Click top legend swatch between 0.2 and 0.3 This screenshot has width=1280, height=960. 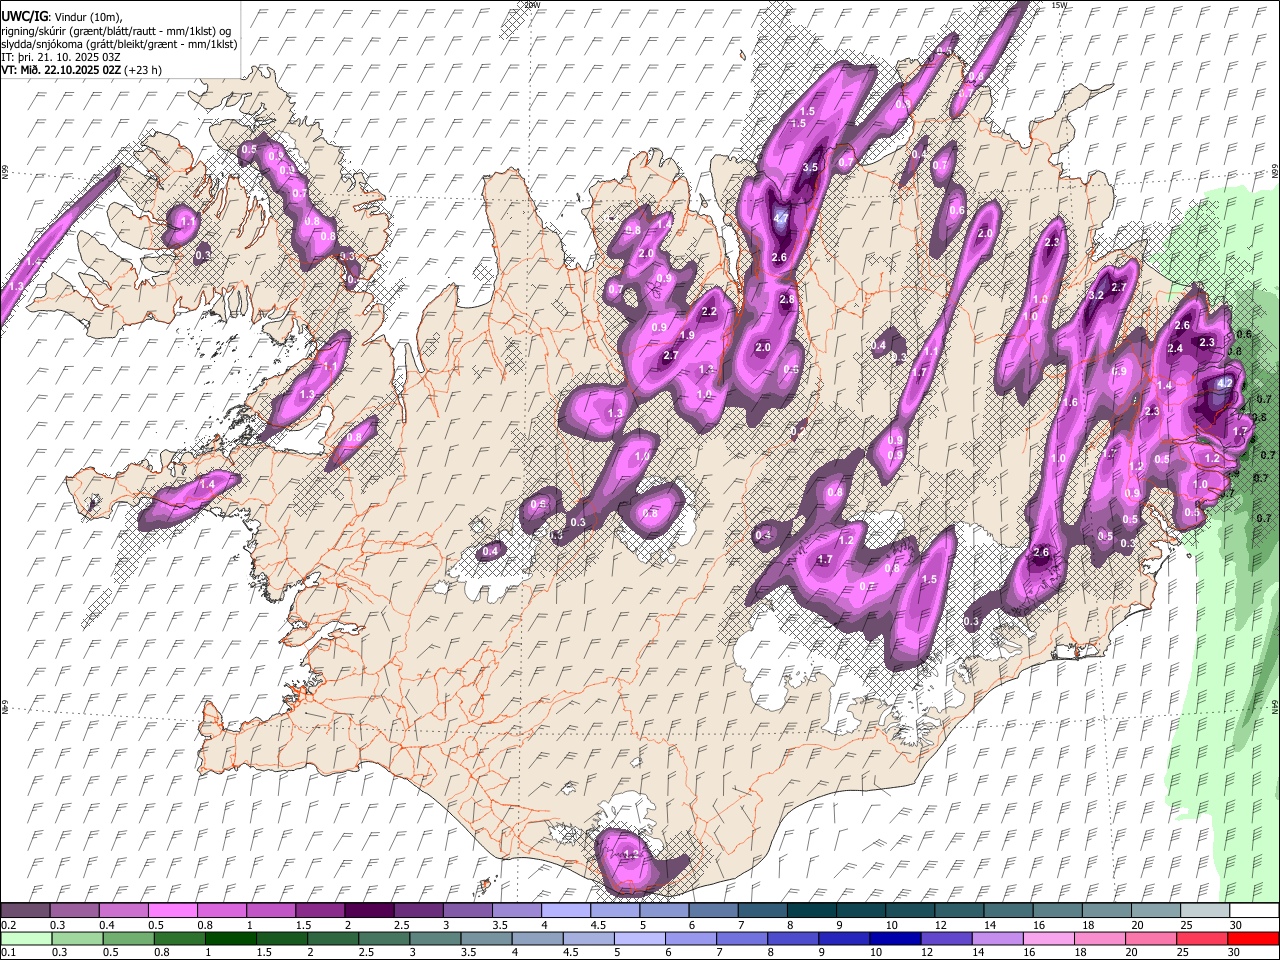pos(25,910)
